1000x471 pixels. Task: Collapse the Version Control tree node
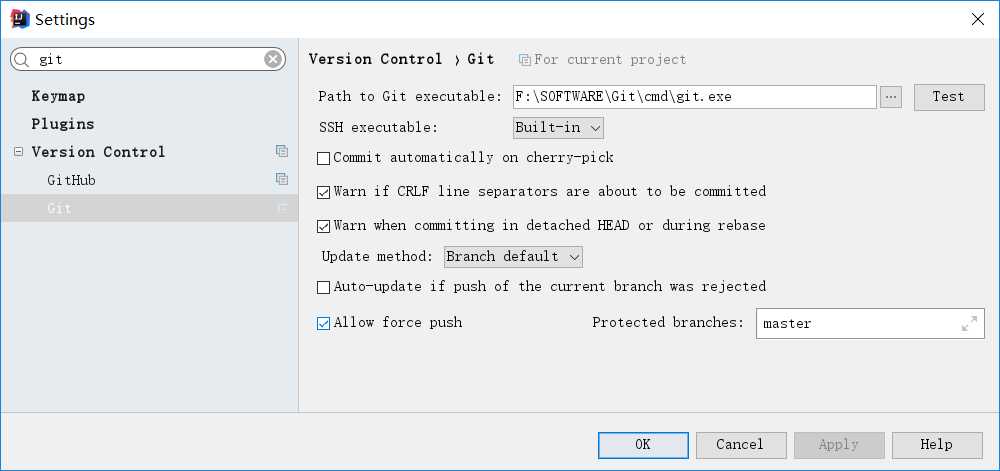[x=17, y=152]
